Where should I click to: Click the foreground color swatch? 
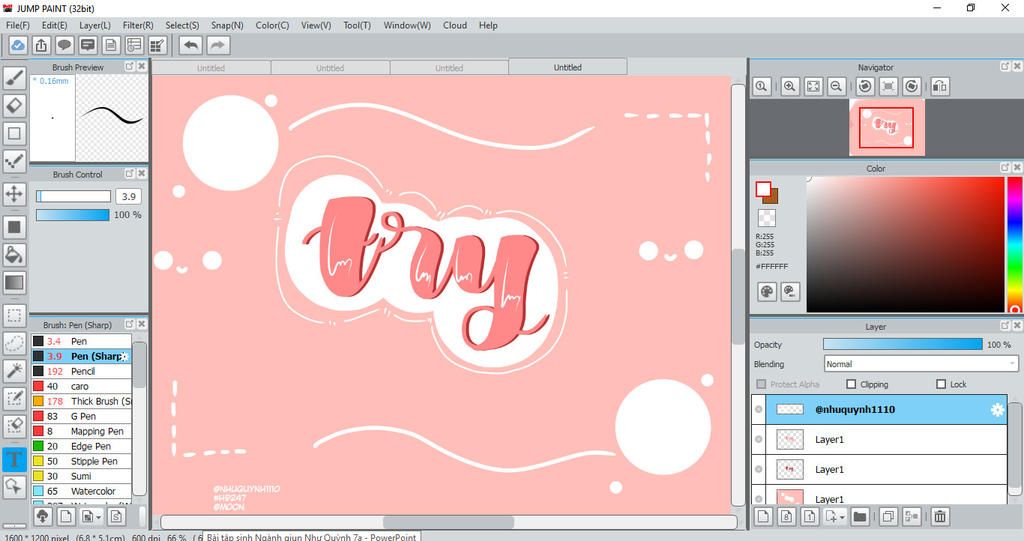coord(763,189)
